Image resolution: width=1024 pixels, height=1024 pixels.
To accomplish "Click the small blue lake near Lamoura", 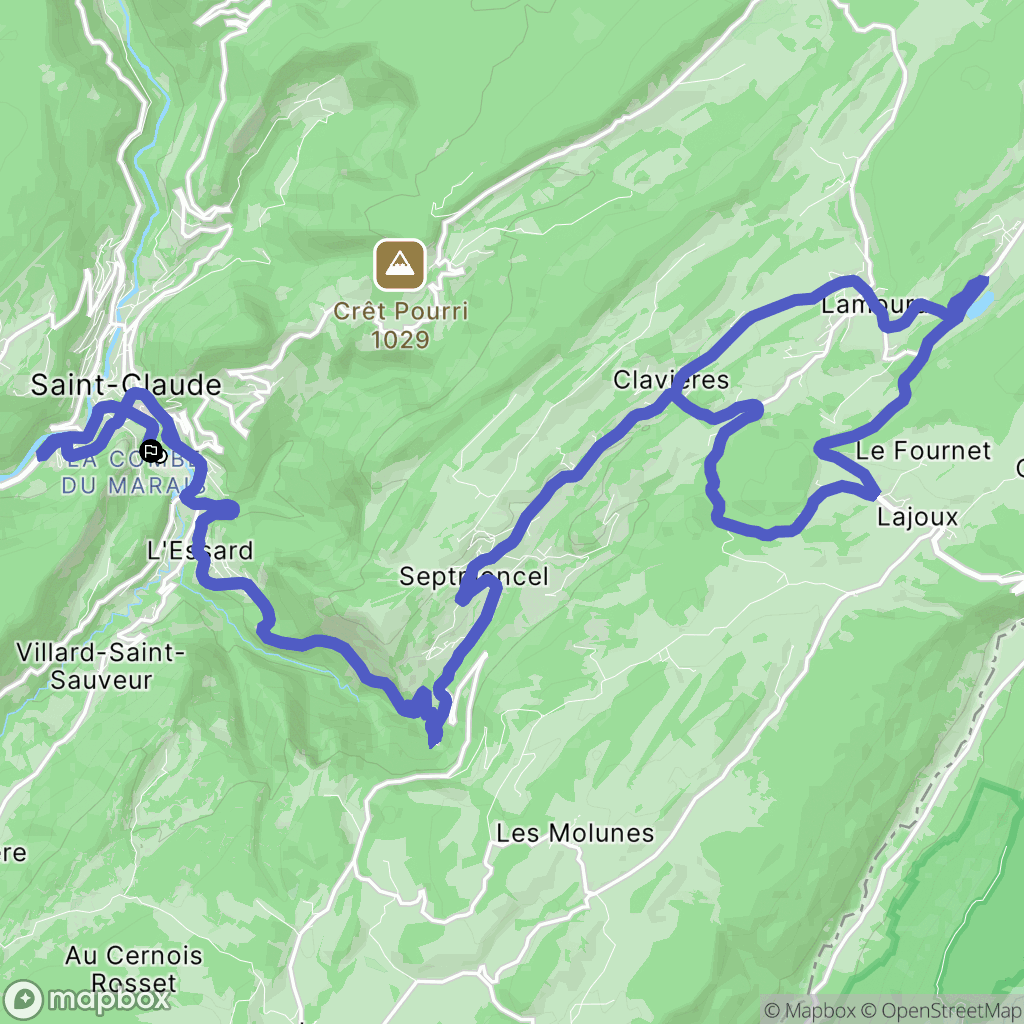I will click(x=979, y=304).
